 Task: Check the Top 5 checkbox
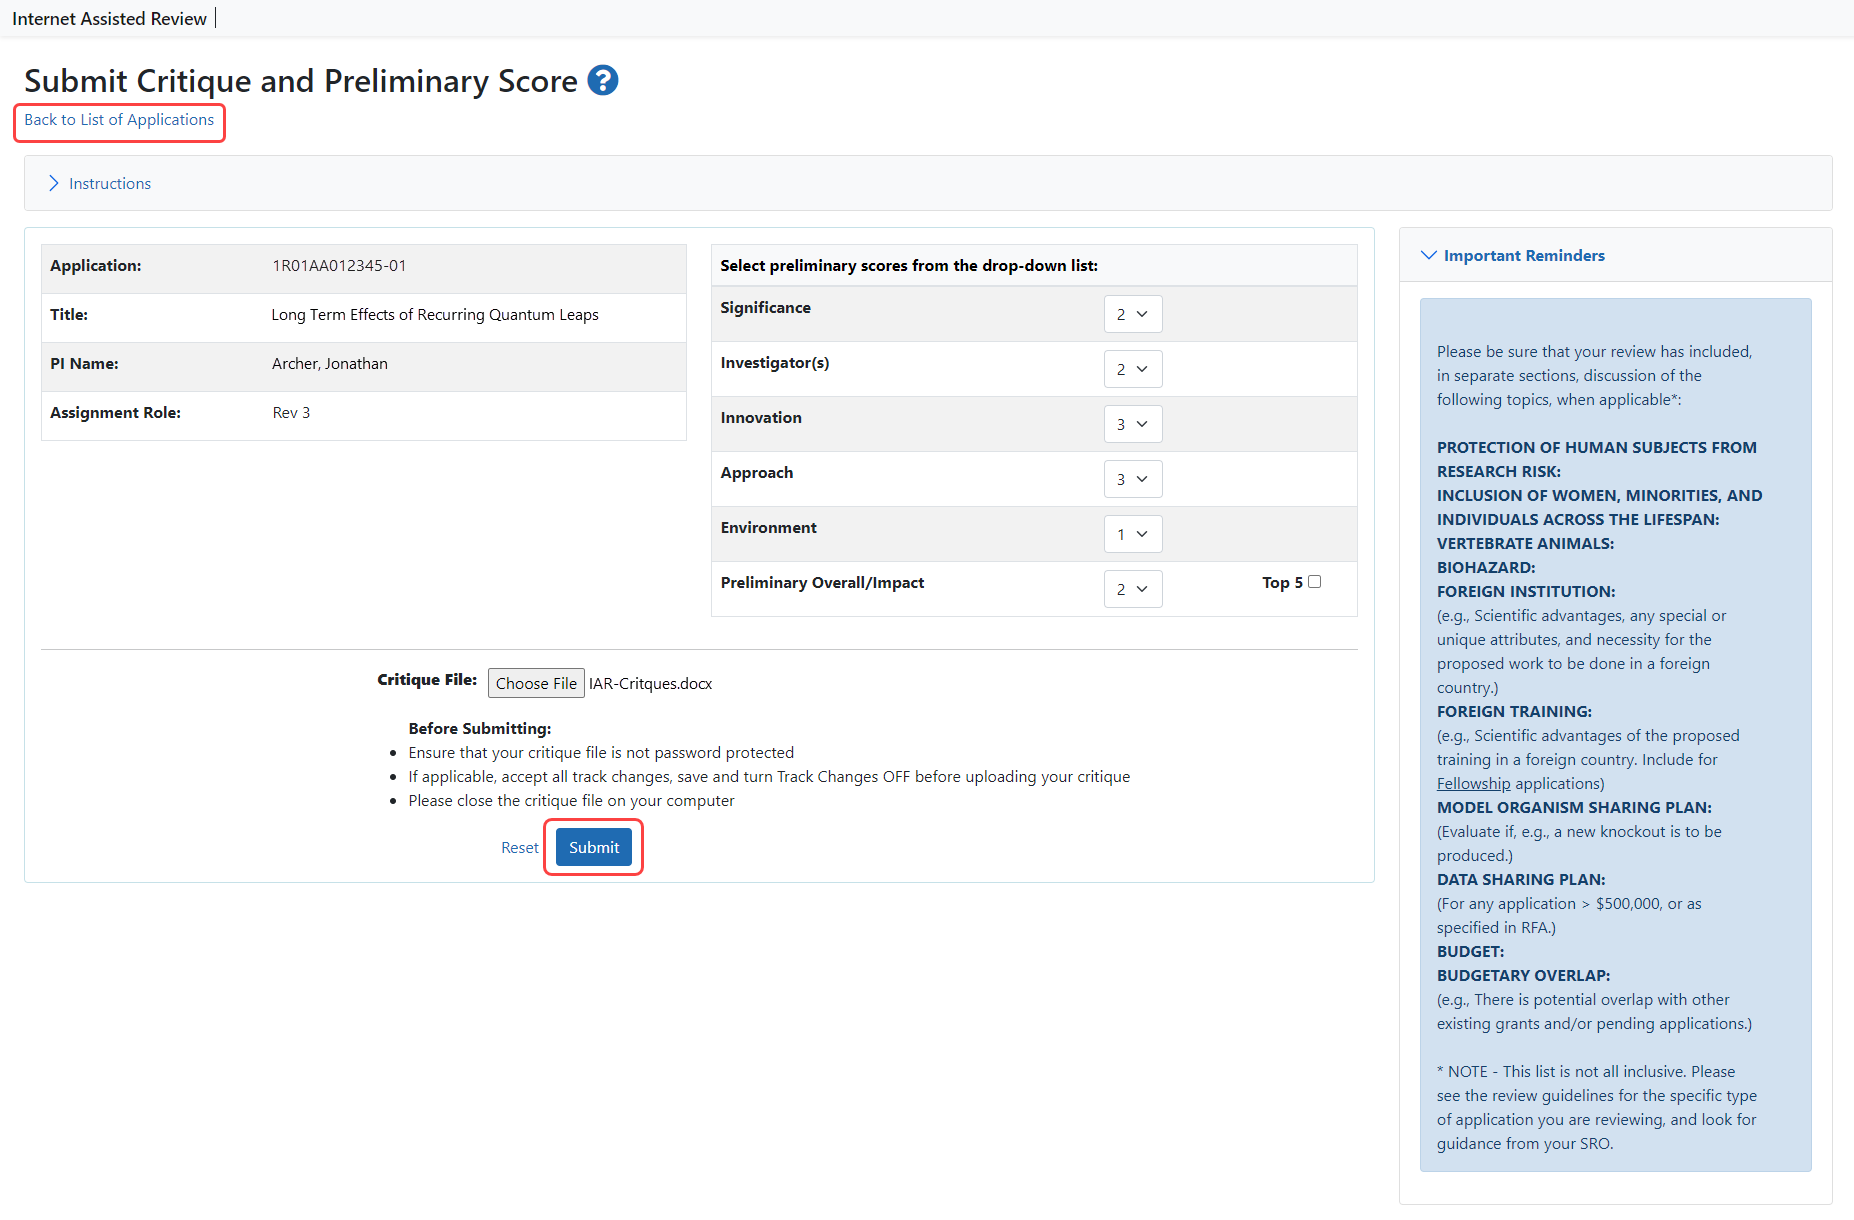[1315, 582]
